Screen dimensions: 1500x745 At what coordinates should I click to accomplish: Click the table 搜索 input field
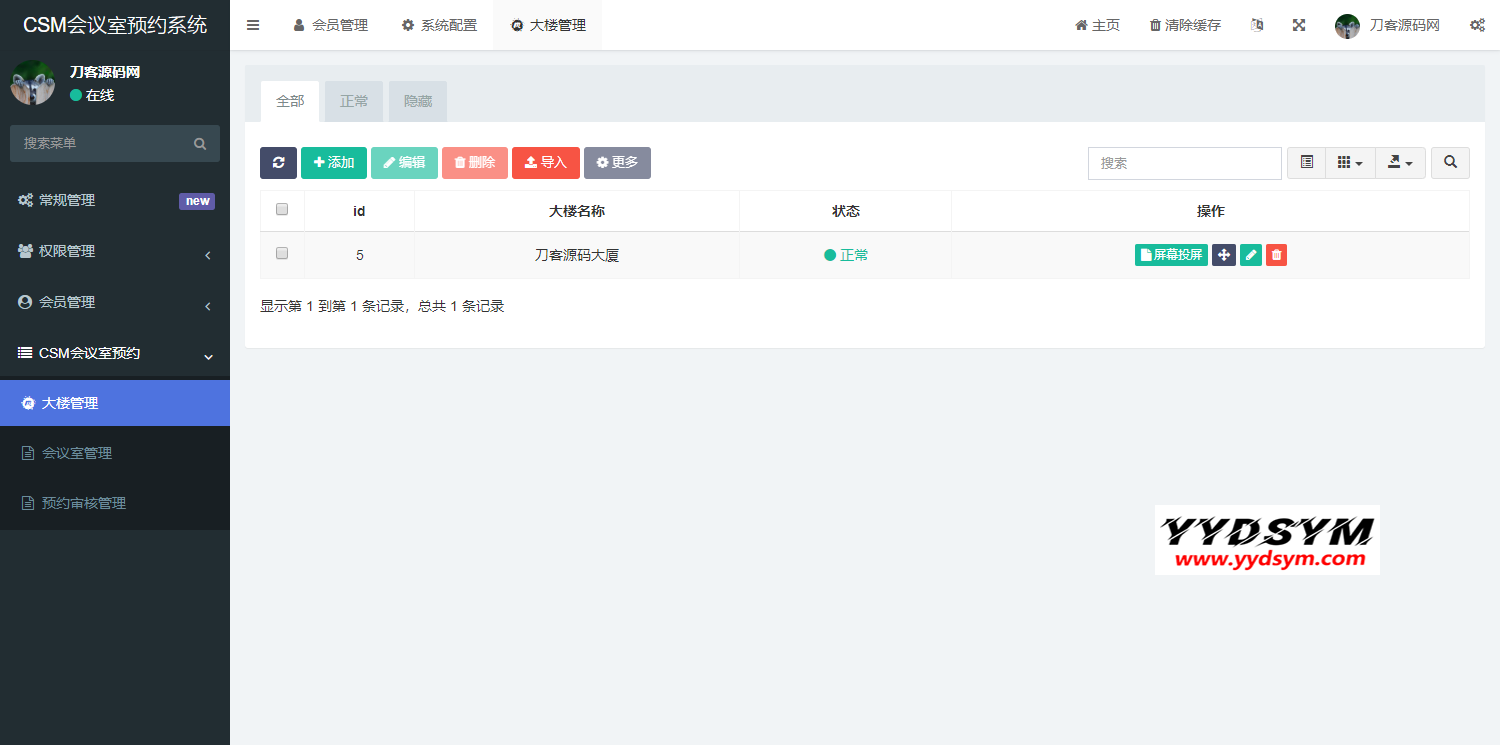click(x=1184, y=163)
